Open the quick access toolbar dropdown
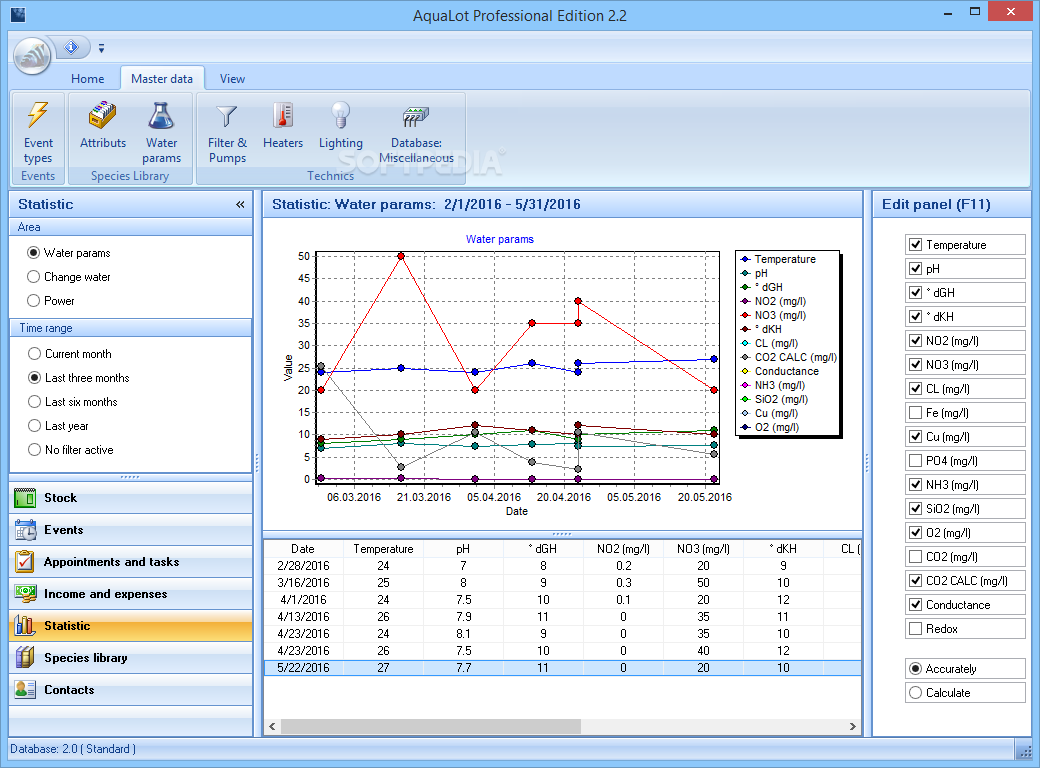1040x768 pixels. pos(101,48)
